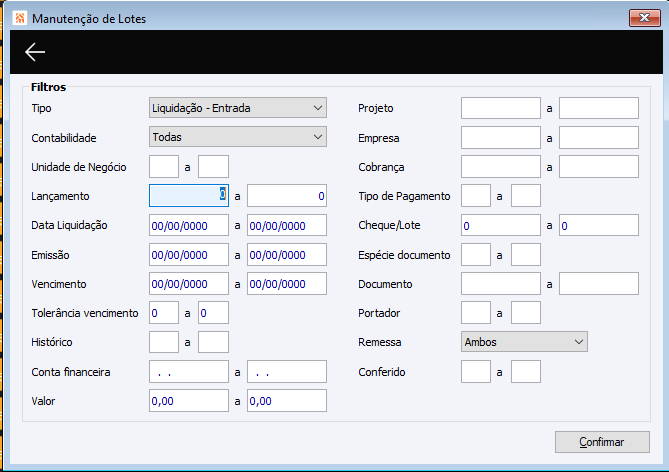
Task: Open the Remessa dropdown
Action: [524, 342]
